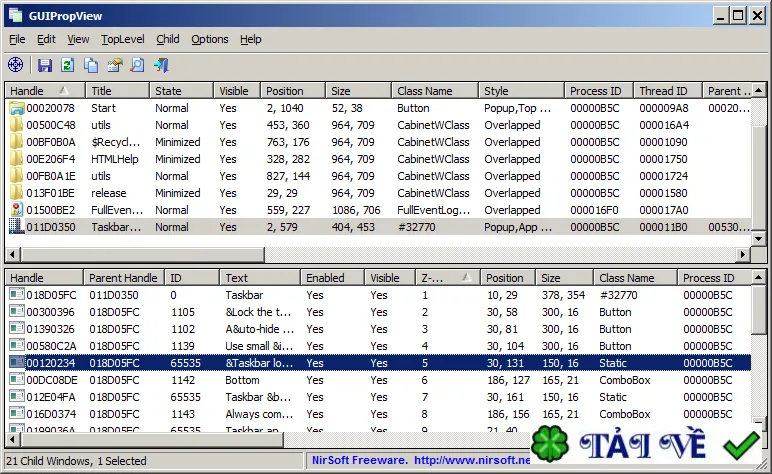This screenshot has height=474, width=772.
Task: Click the window icon of child row 01390326
Action: coord(17,329)
